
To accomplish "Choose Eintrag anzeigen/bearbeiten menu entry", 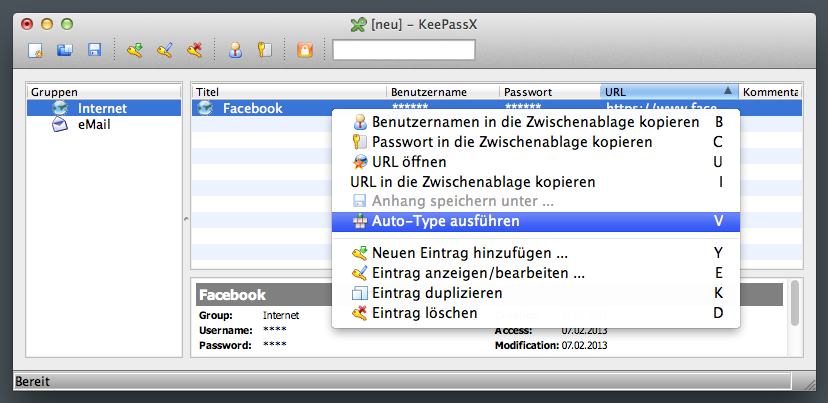I will point(536,273).
